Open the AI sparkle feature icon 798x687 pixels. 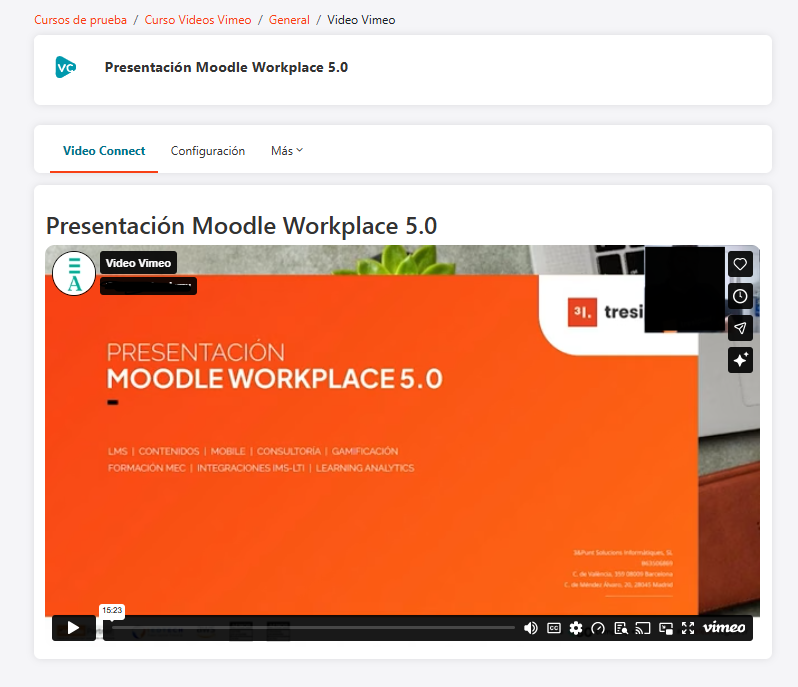tap(740, 360)
